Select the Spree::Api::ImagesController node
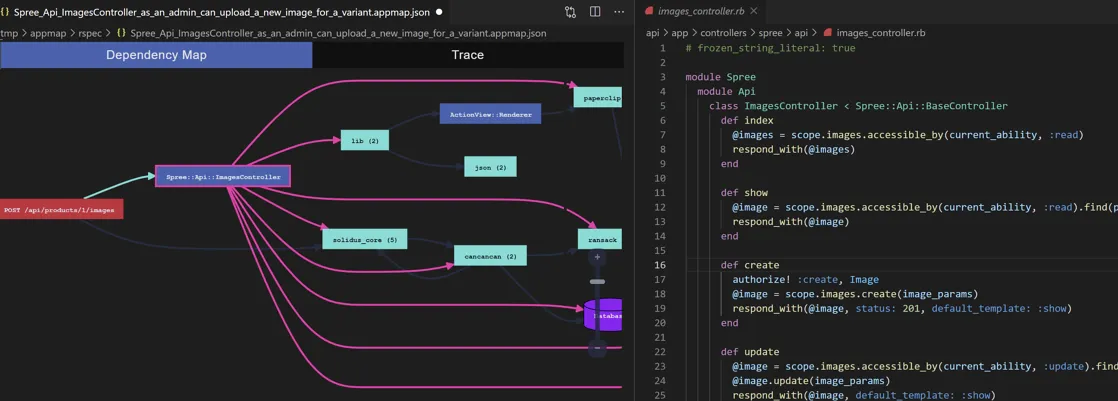Screen dimensions: 1118x401 [x=223, y=176]
